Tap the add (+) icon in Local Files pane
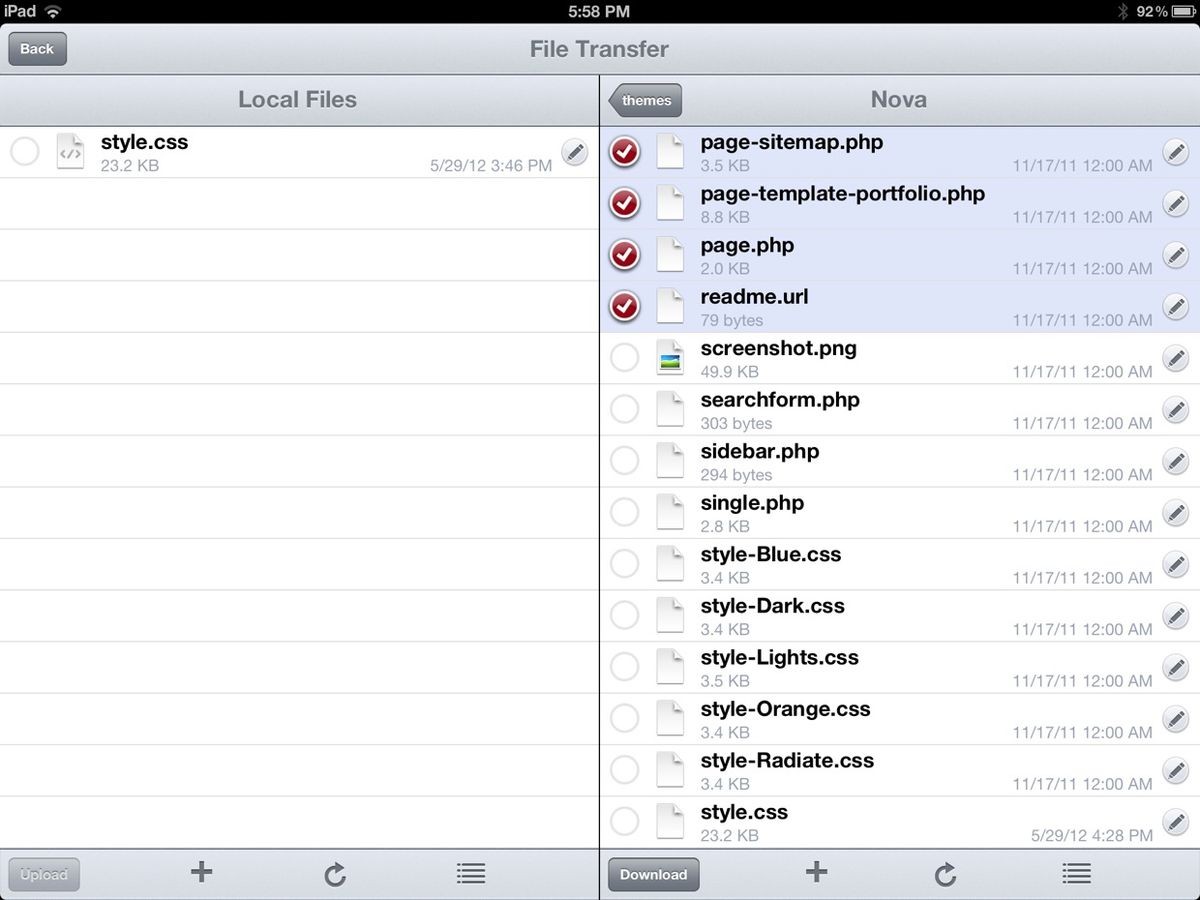The image size is (1200, 900). [x=200, y=874]
